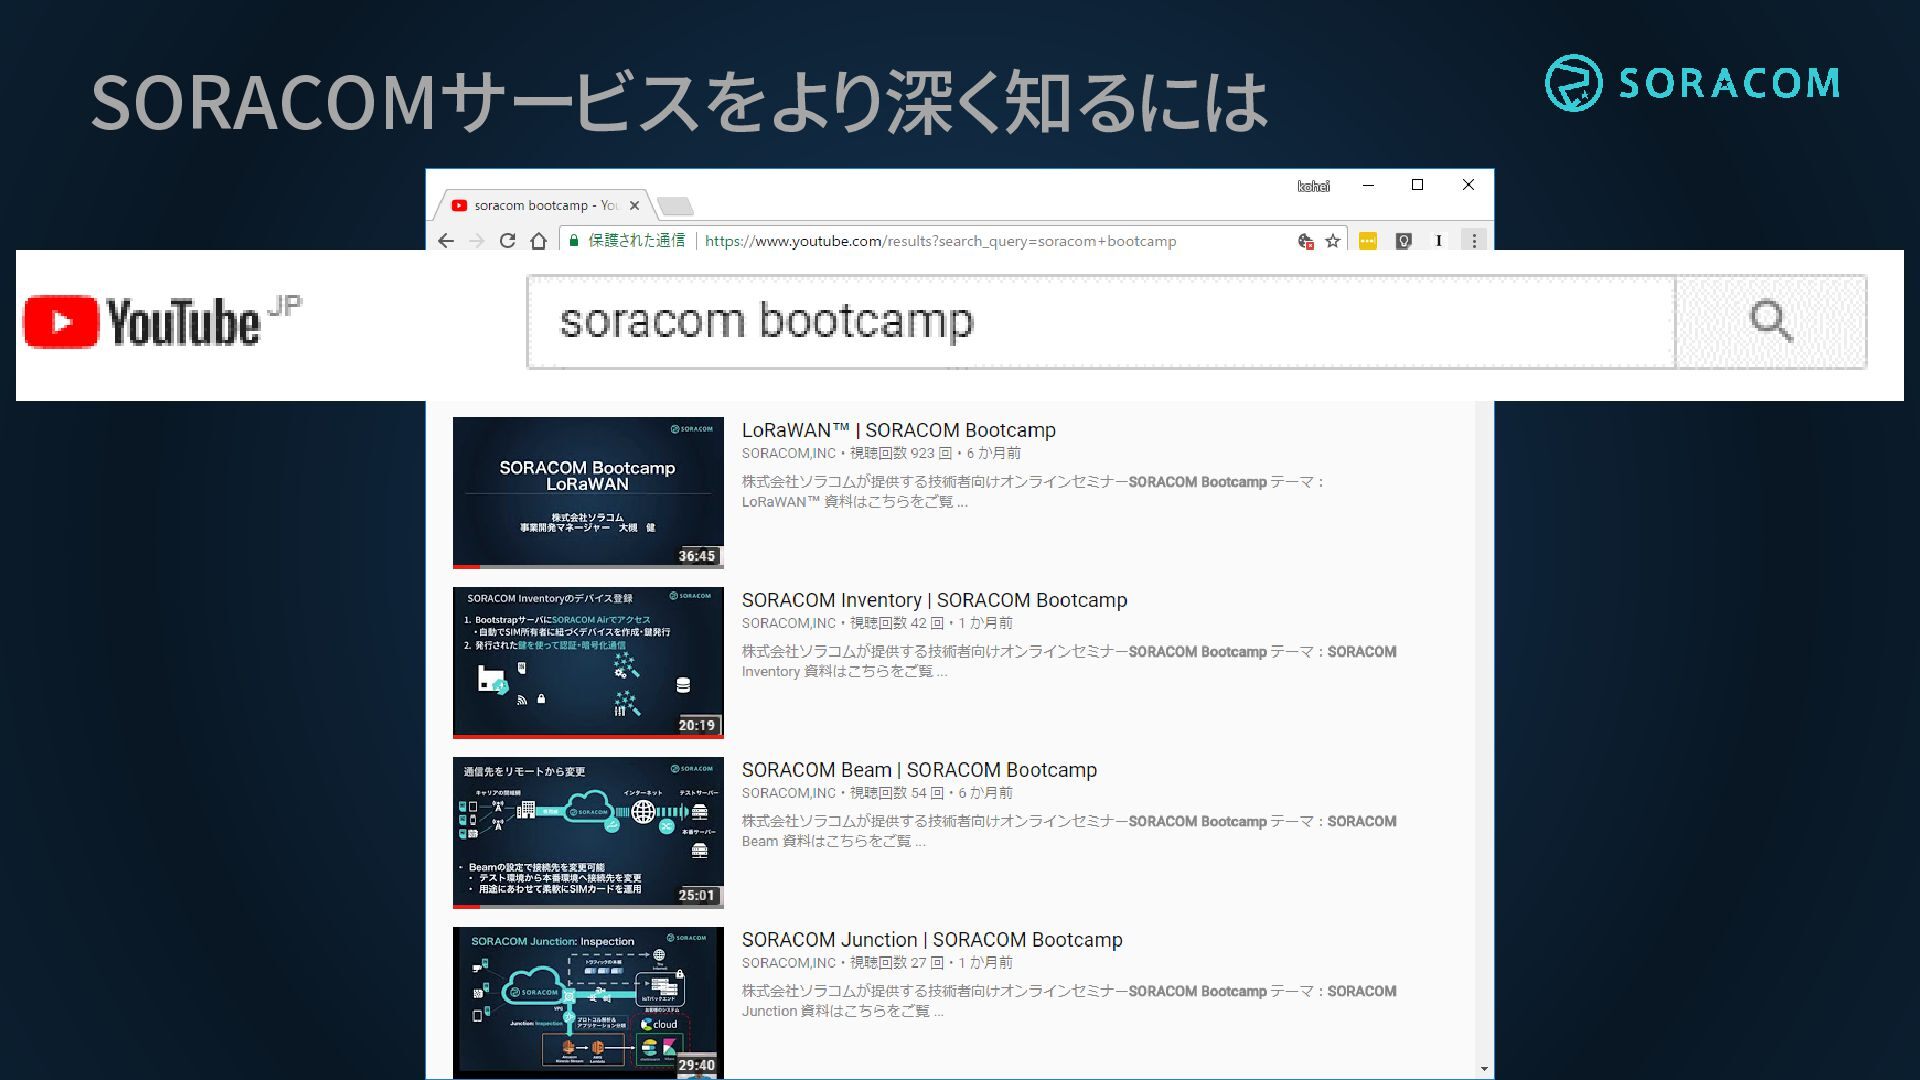Click the SORACOM logo on slide
This screenshot has height=1080, width=1920.
coord(1692,83)
